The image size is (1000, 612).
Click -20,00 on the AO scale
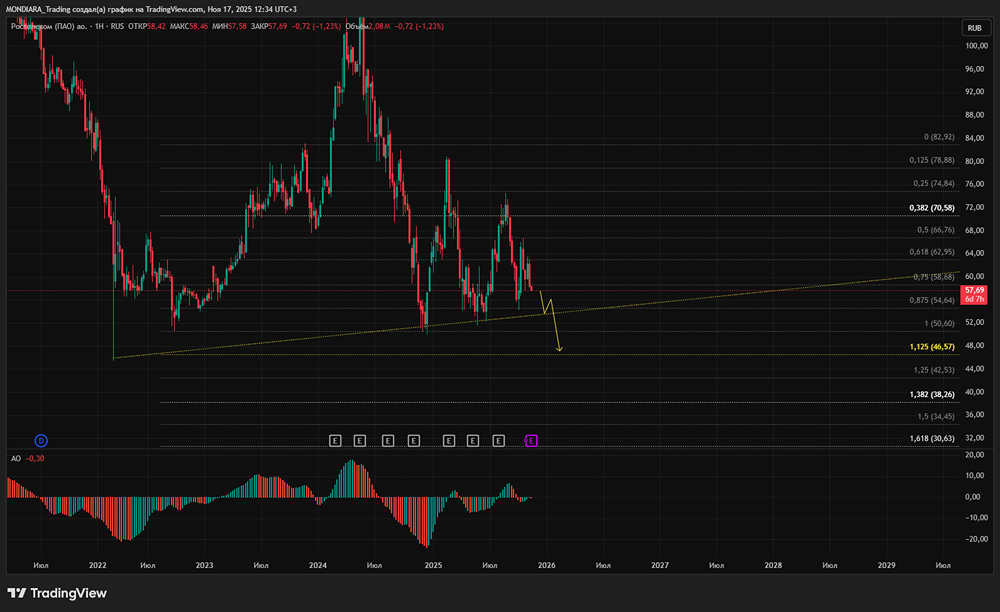click(x=976, y=539)
